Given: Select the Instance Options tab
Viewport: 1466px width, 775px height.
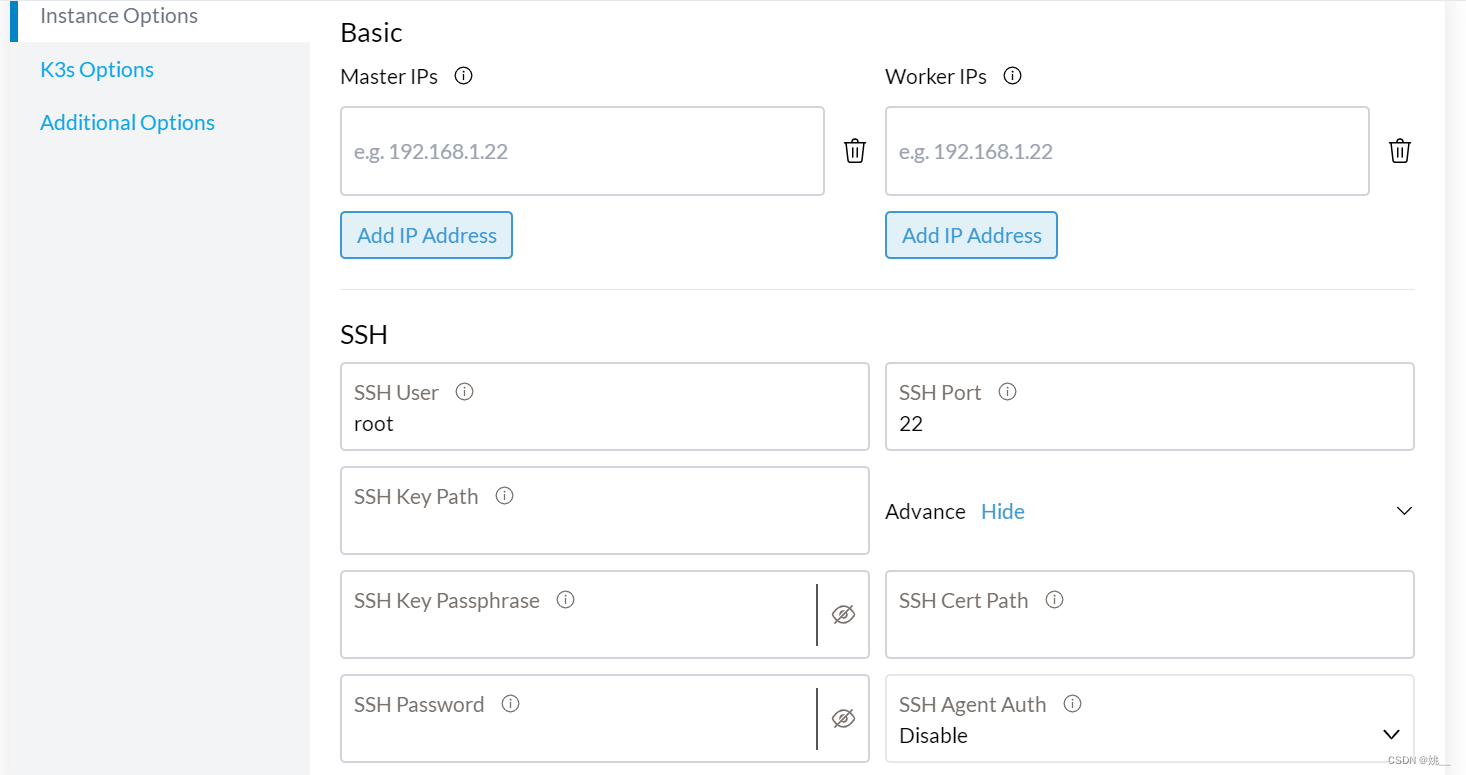Looking at the screenshot, I should tap(119, 16).
